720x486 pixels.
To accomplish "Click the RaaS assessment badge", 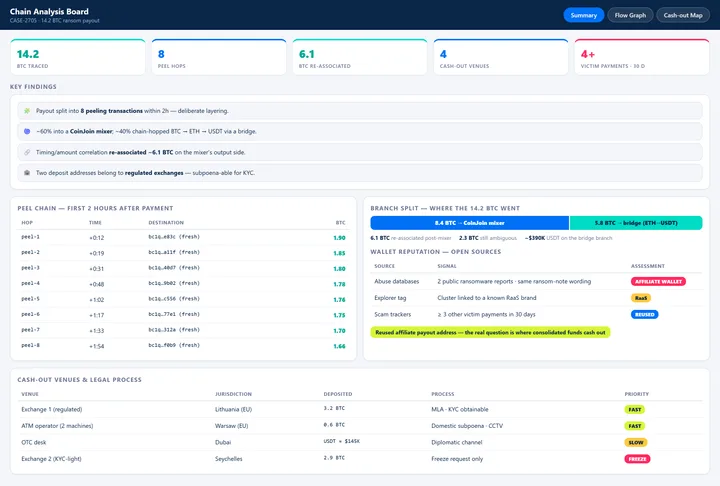I will (x=641, y=298).
